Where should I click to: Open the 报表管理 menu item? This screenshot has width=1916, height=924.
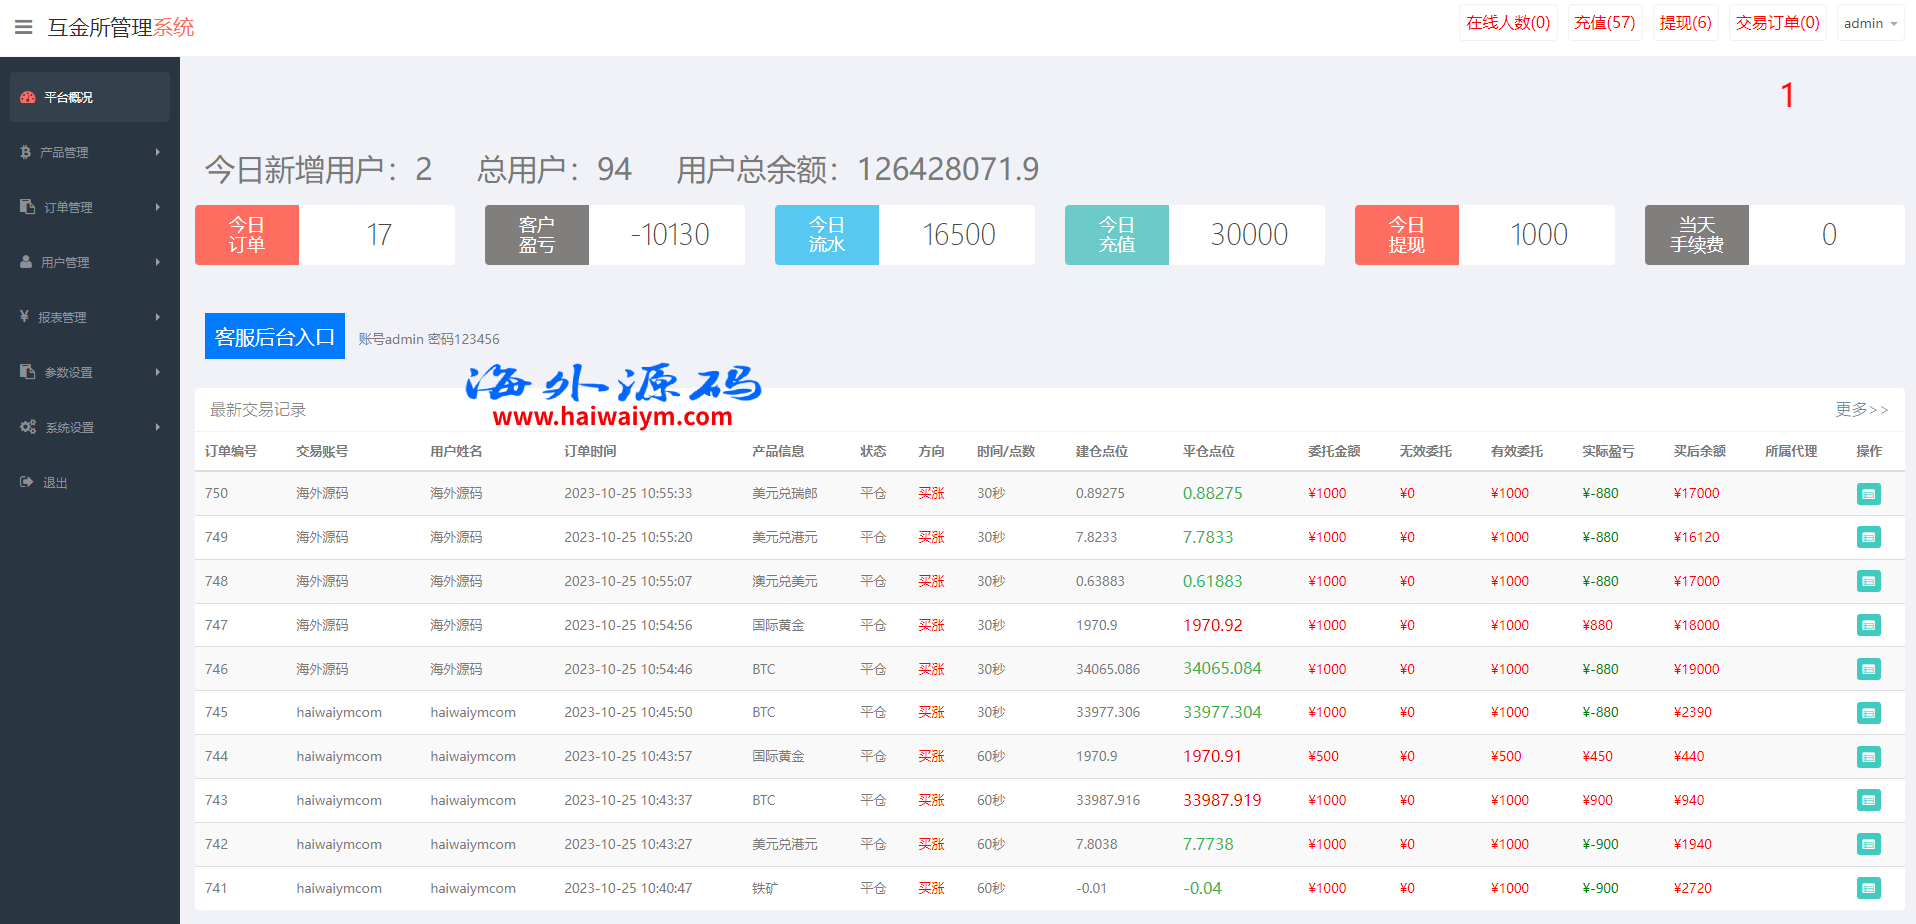point(62,317)
